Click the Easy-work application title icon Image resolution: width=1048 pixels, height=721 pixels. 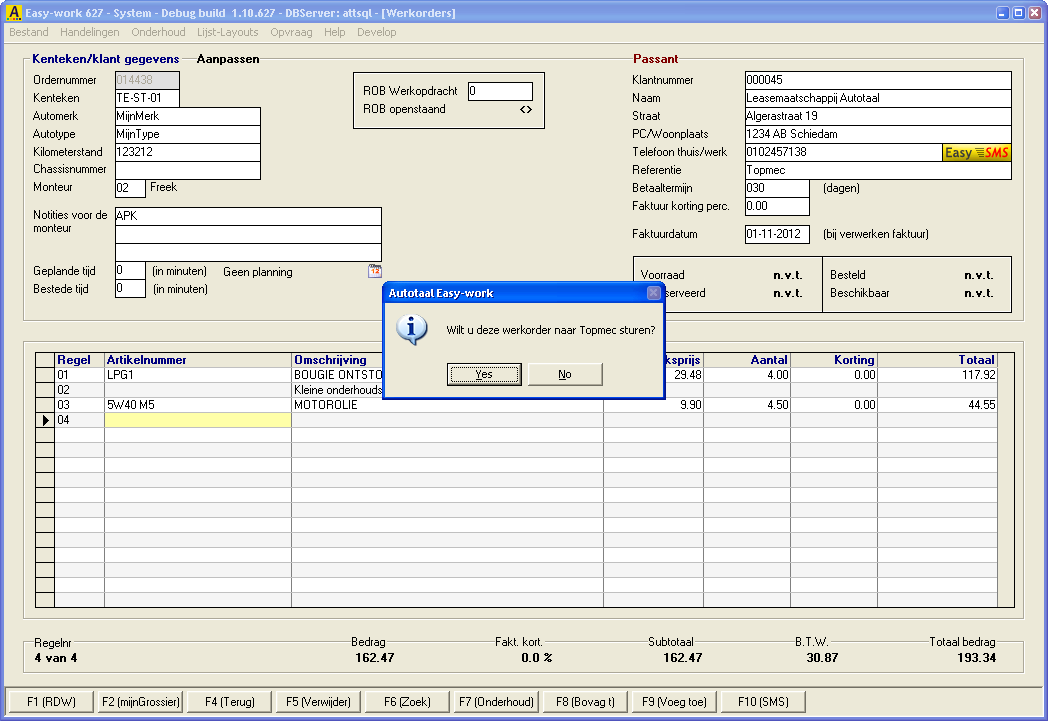click(x=13, y=13)
